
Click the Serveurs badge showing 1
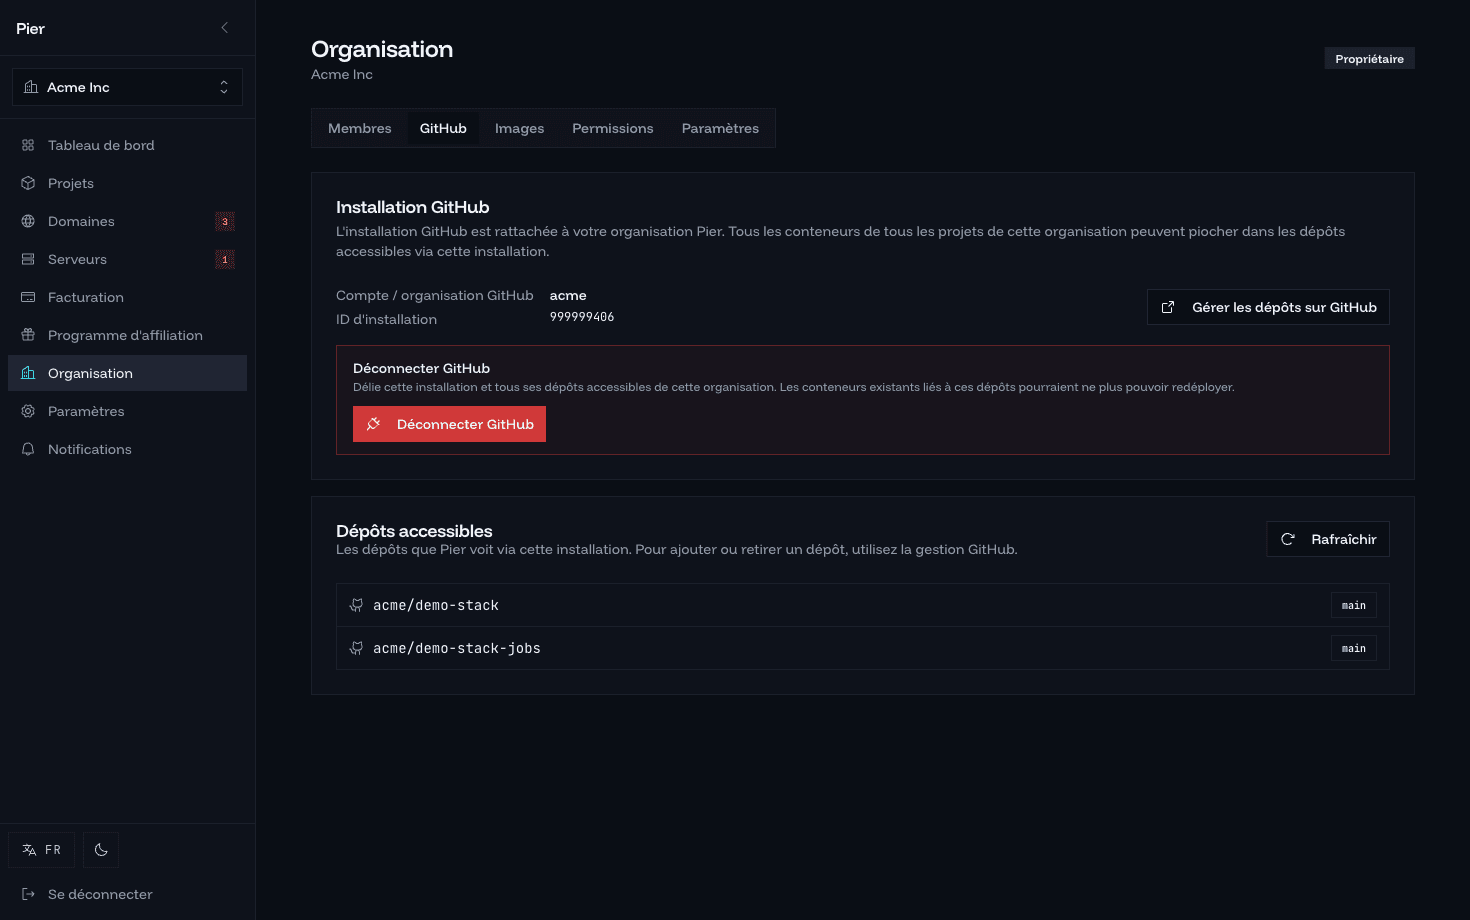pos(225,259)
